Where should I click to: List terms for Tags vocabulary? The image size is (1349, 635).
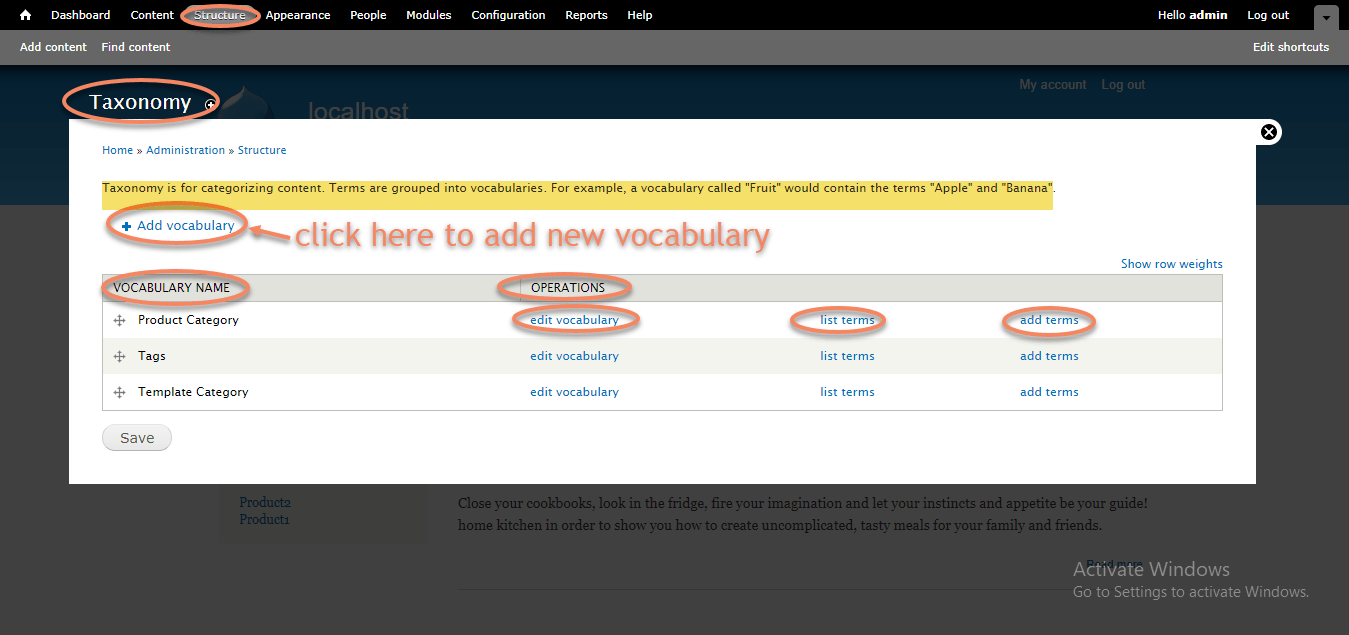pos(847,356)
